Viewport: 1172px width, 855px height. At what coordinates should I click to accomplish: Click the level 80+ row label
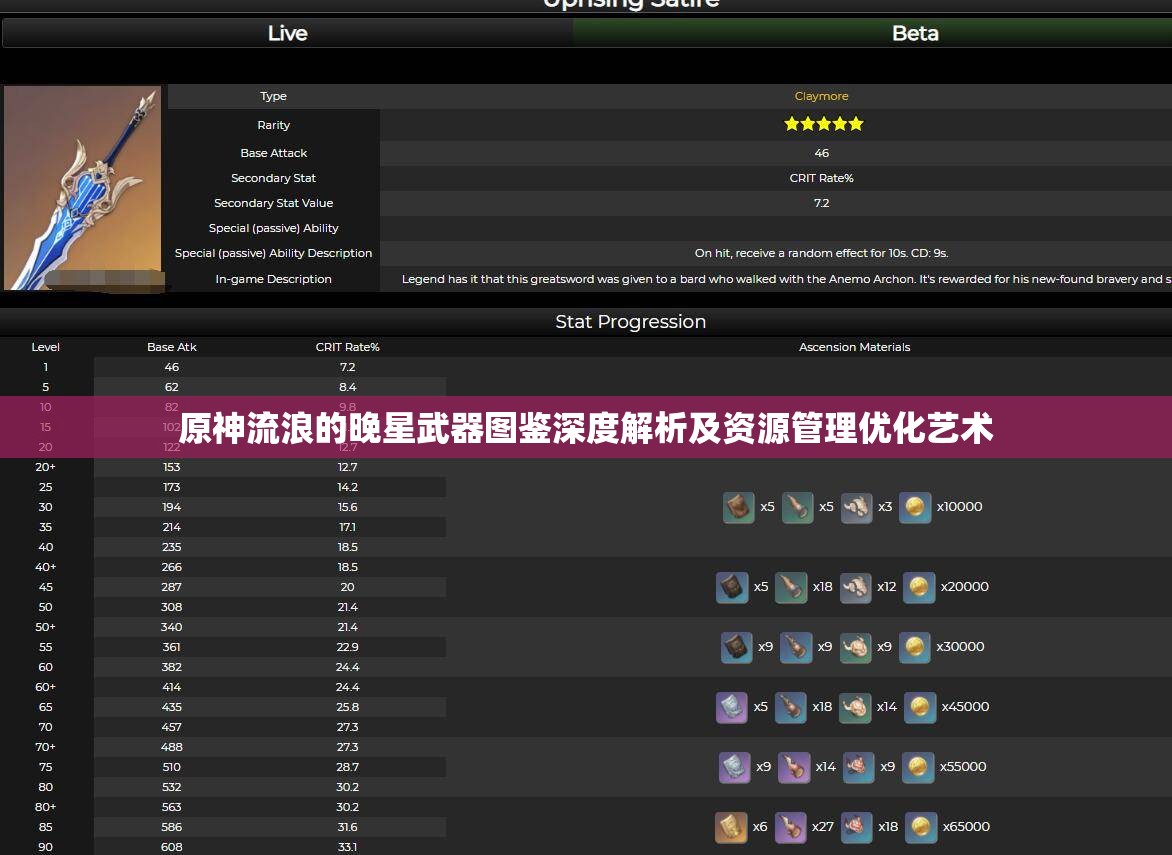(x=46, y=807)
